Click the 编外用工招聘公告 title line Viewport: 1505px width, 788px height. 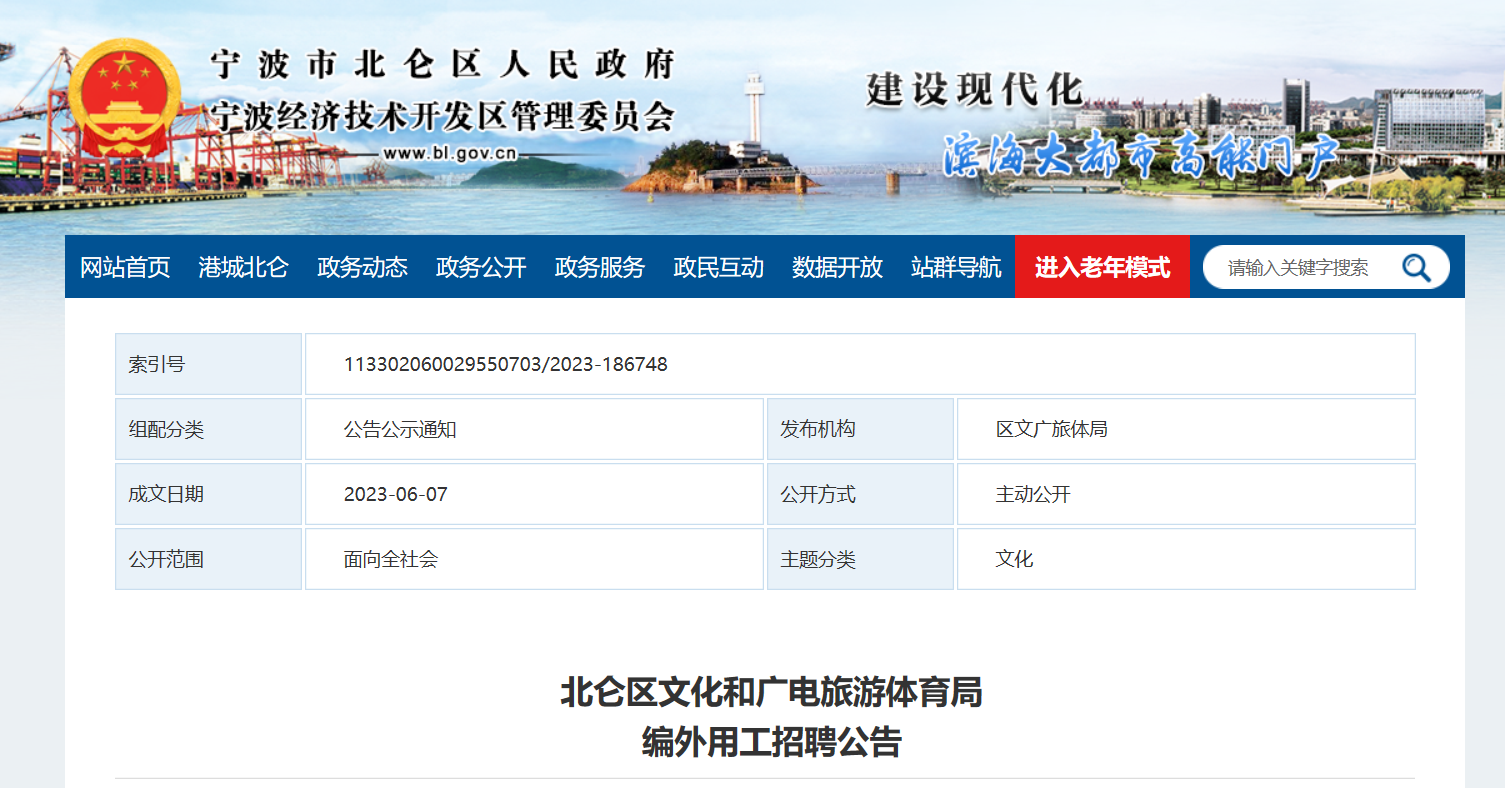[771, 743]
